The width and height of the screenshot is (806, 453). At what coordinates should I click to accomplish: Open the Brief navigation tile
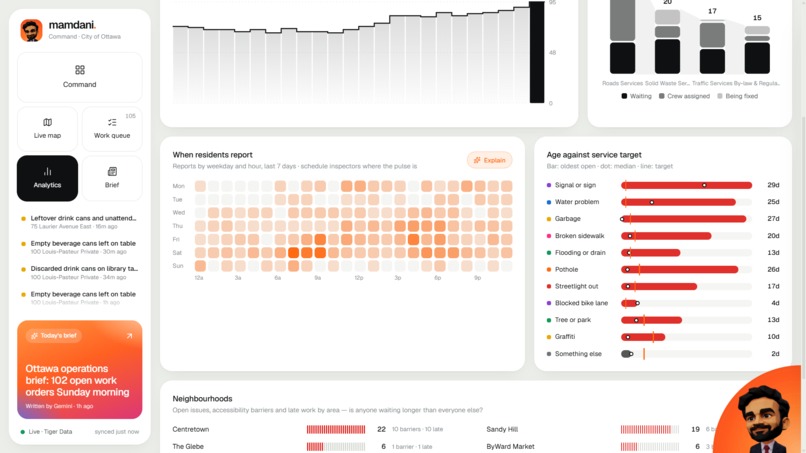112,178
